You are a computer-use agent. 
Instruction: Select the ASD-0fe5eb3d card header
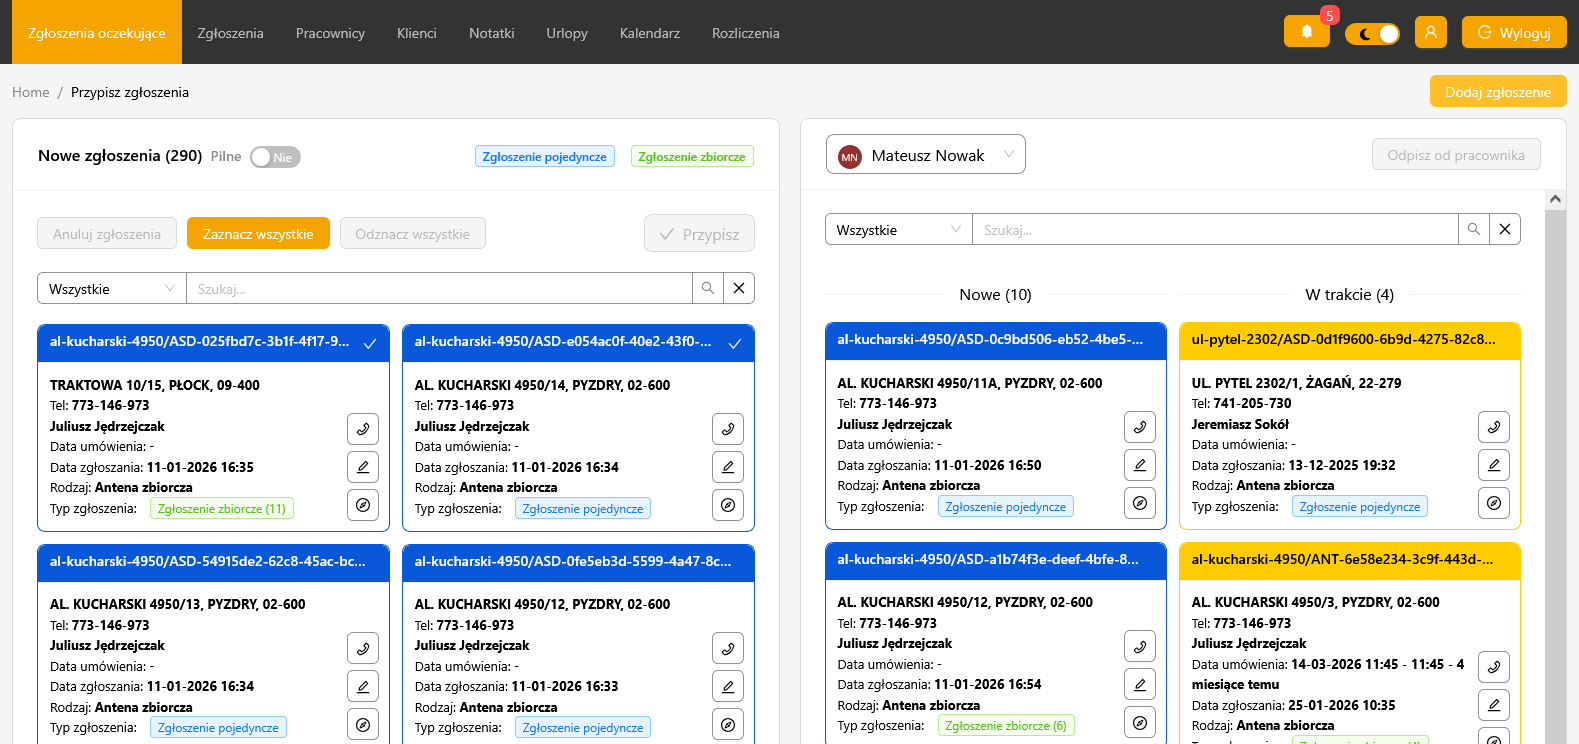[x=578, y=562]
